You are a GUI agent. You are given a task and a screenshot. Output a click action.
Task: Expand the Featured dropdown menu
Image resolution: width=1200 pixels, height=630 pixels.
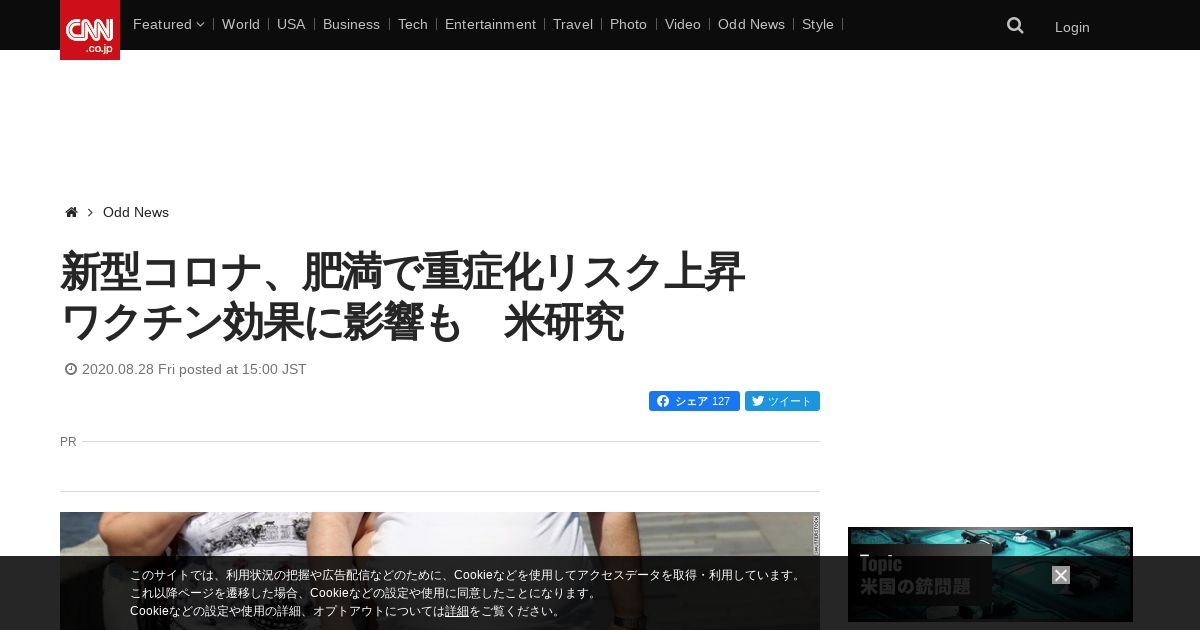coord(168,24)
